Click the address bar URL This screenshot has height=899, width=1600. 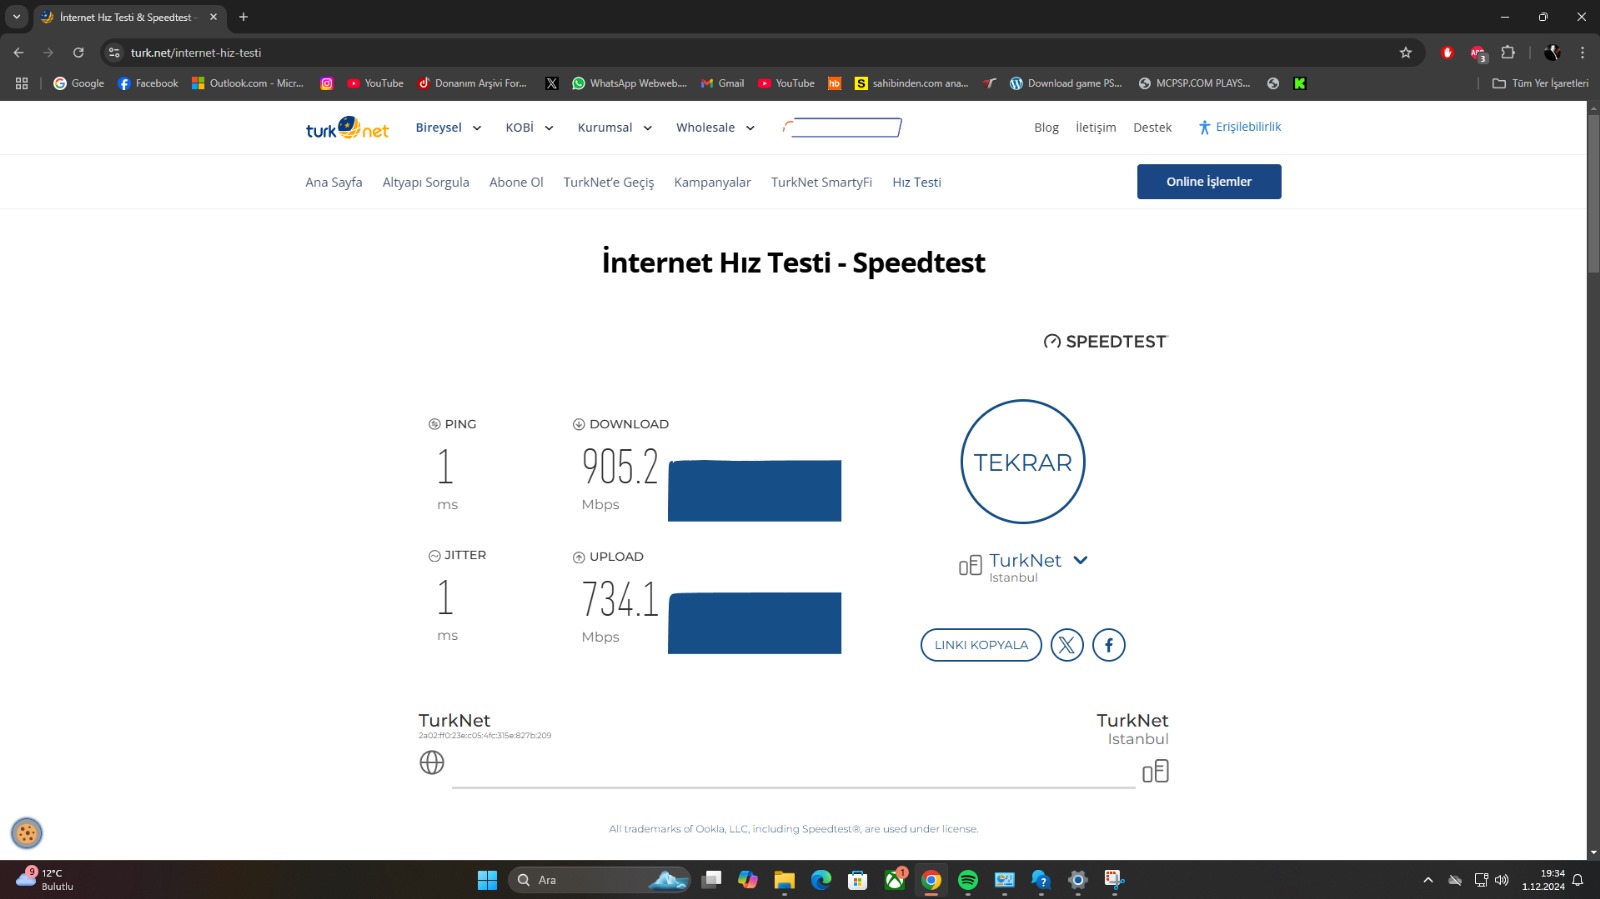[196, 53]
